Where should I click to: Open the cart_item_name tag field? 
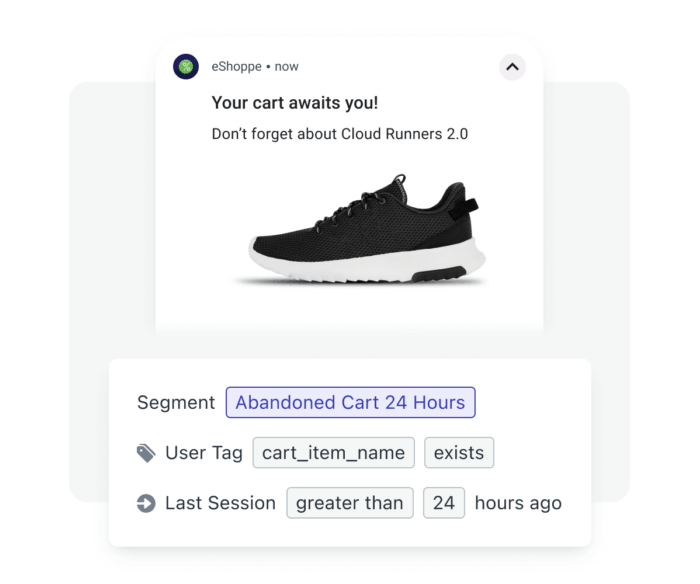coord(333,453)
